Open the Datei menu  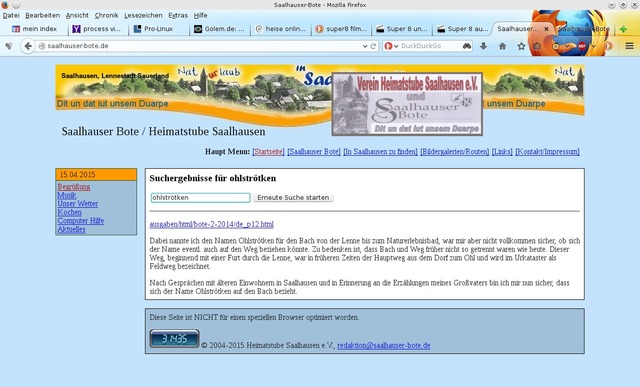11,16
